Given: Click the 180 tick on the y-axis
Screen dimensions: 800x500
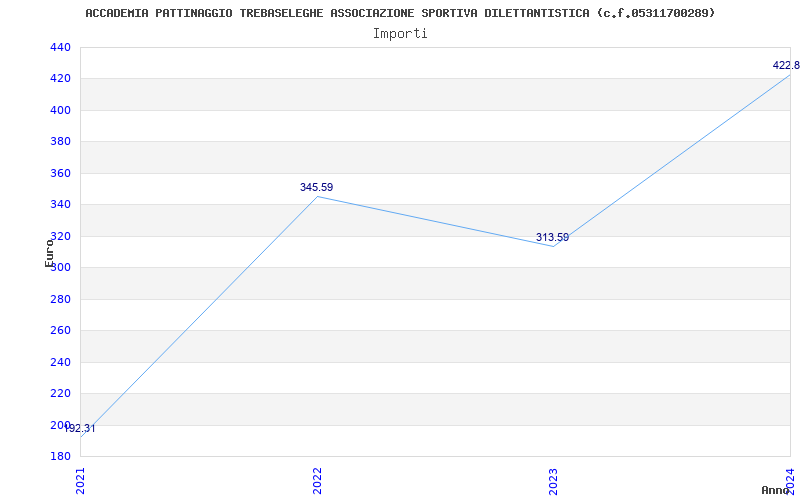Looking at the screenshot, I should 60,456.
